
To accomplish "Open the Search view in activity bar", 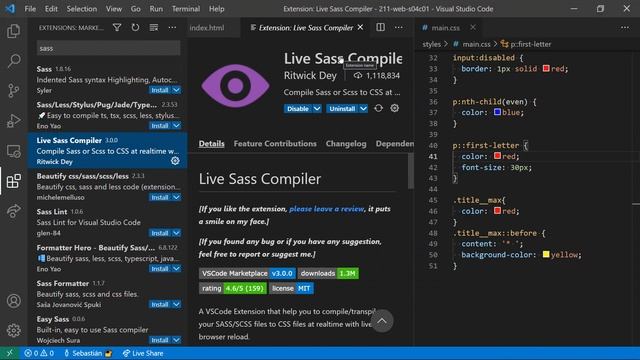I will (x=13, y=61).
